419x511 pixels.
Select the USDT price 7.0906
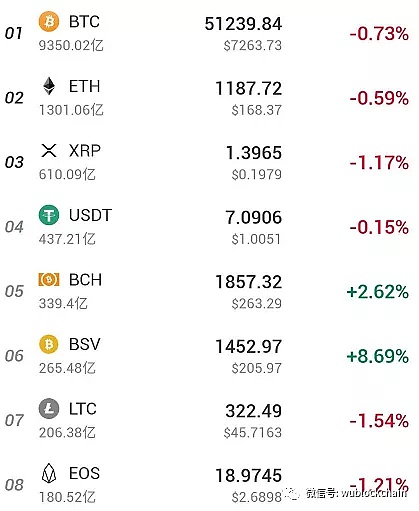coord(254,217)
